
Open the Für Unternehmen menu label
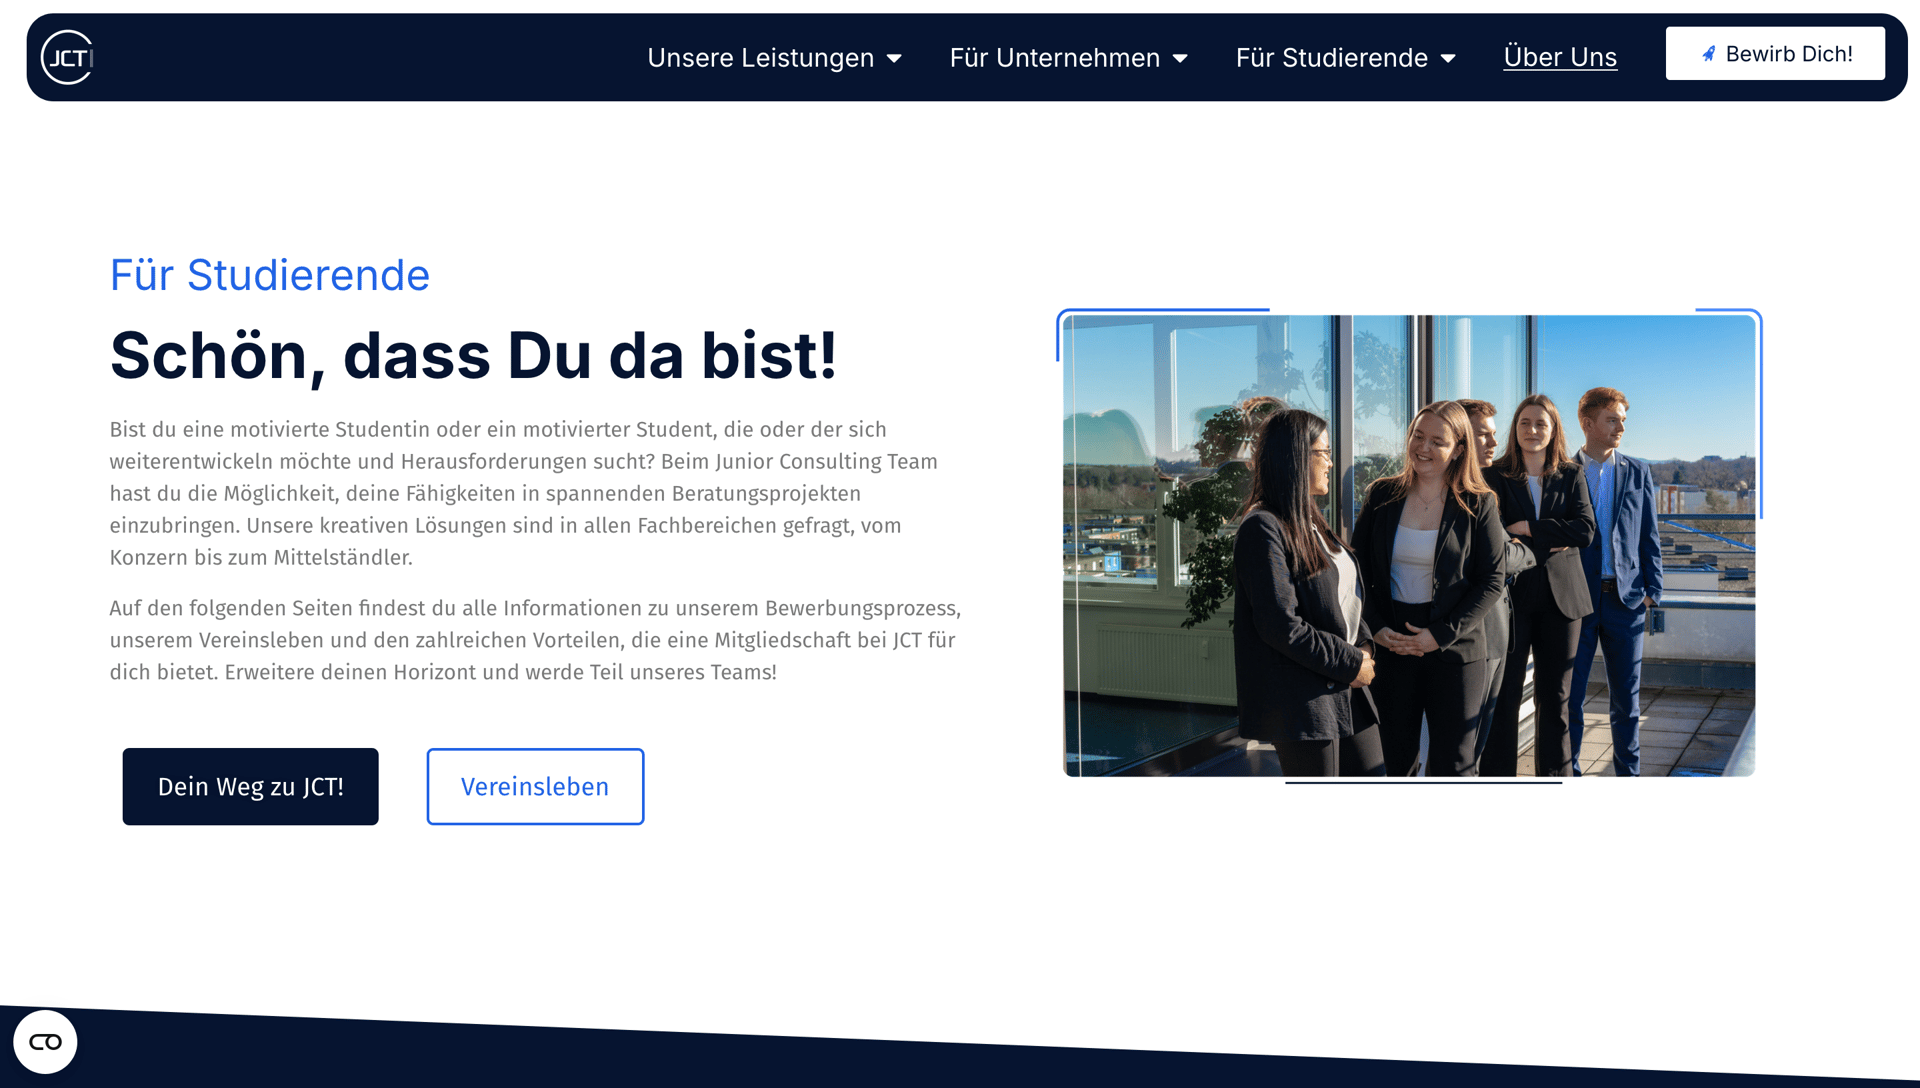coord(1054,58)
